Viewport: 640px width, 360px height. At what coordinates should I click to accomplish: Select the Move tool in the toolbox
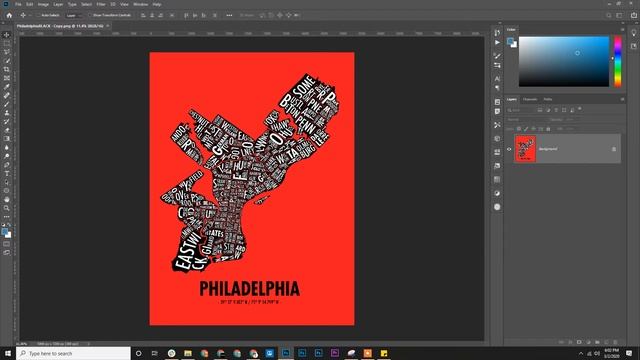tap(7, 35)
